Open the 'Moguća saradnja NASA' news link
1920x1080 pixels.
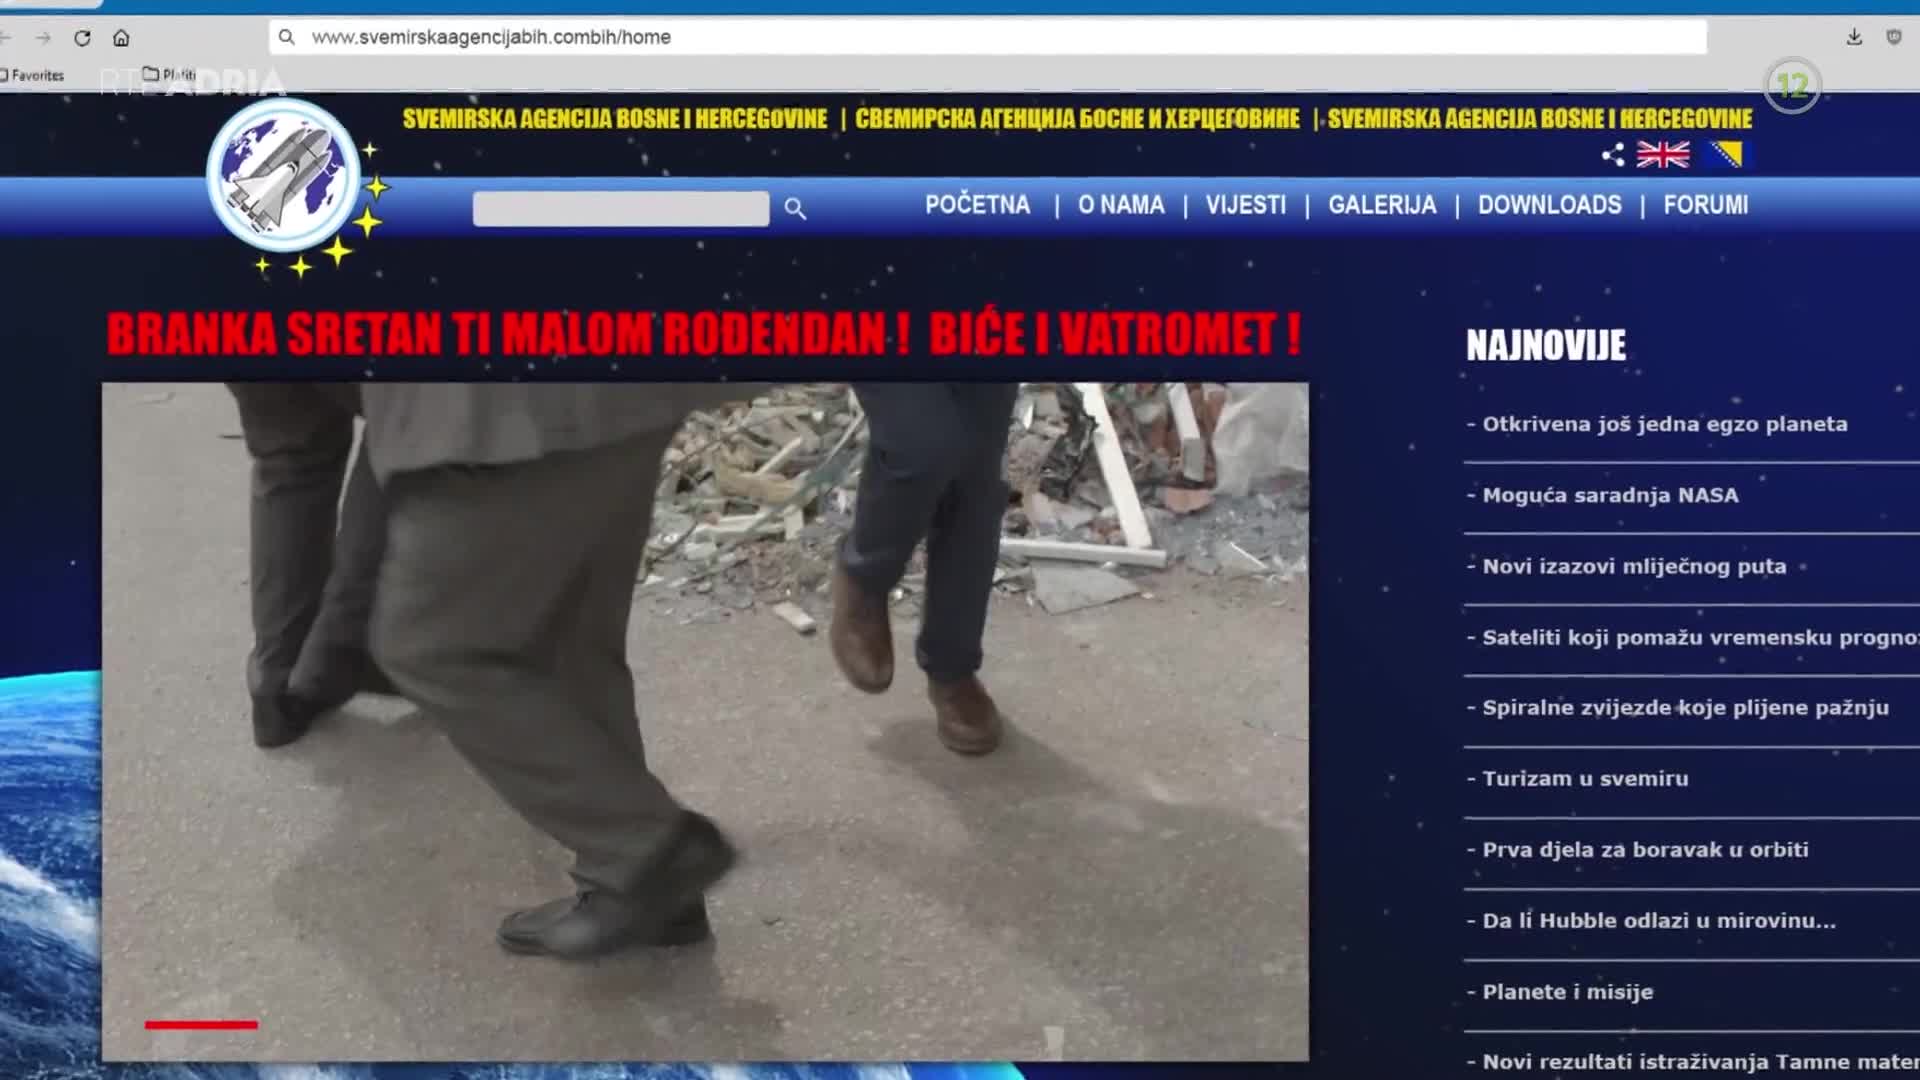pyautogui.click(x=1610, y=495)
